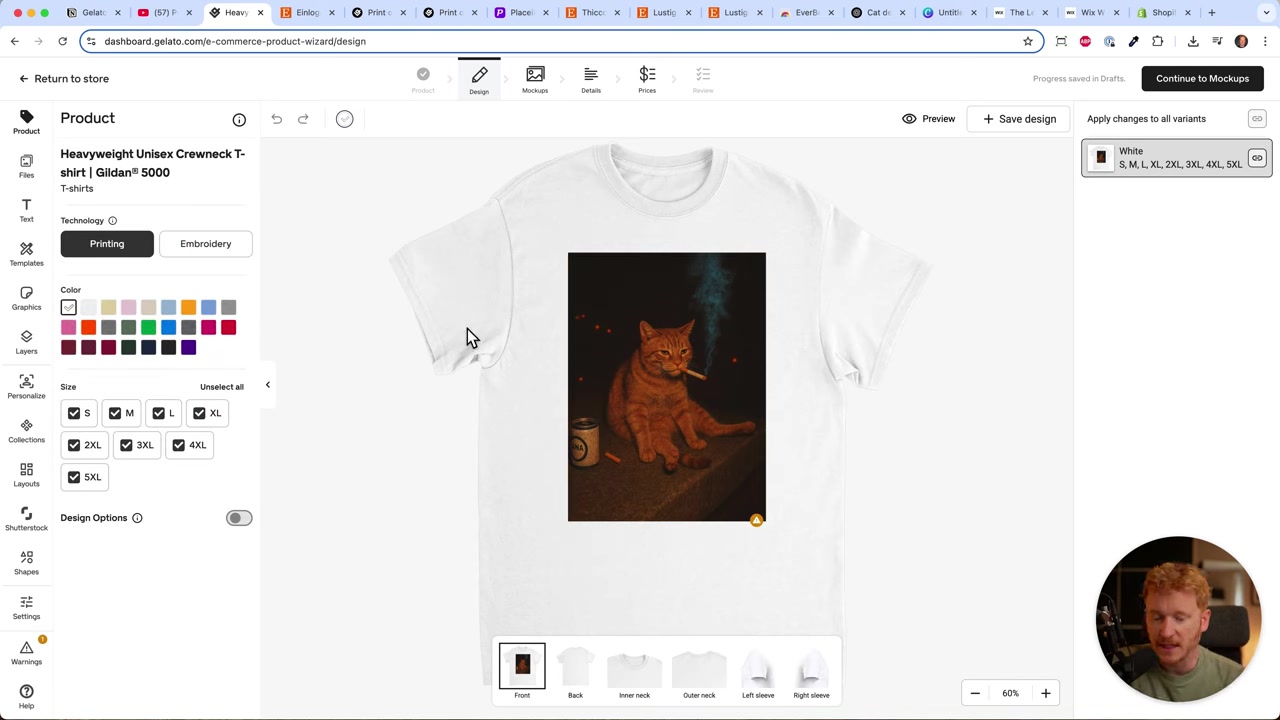Click Return to store
Viewport: 1280px width, 720px height.
[64, 78]
